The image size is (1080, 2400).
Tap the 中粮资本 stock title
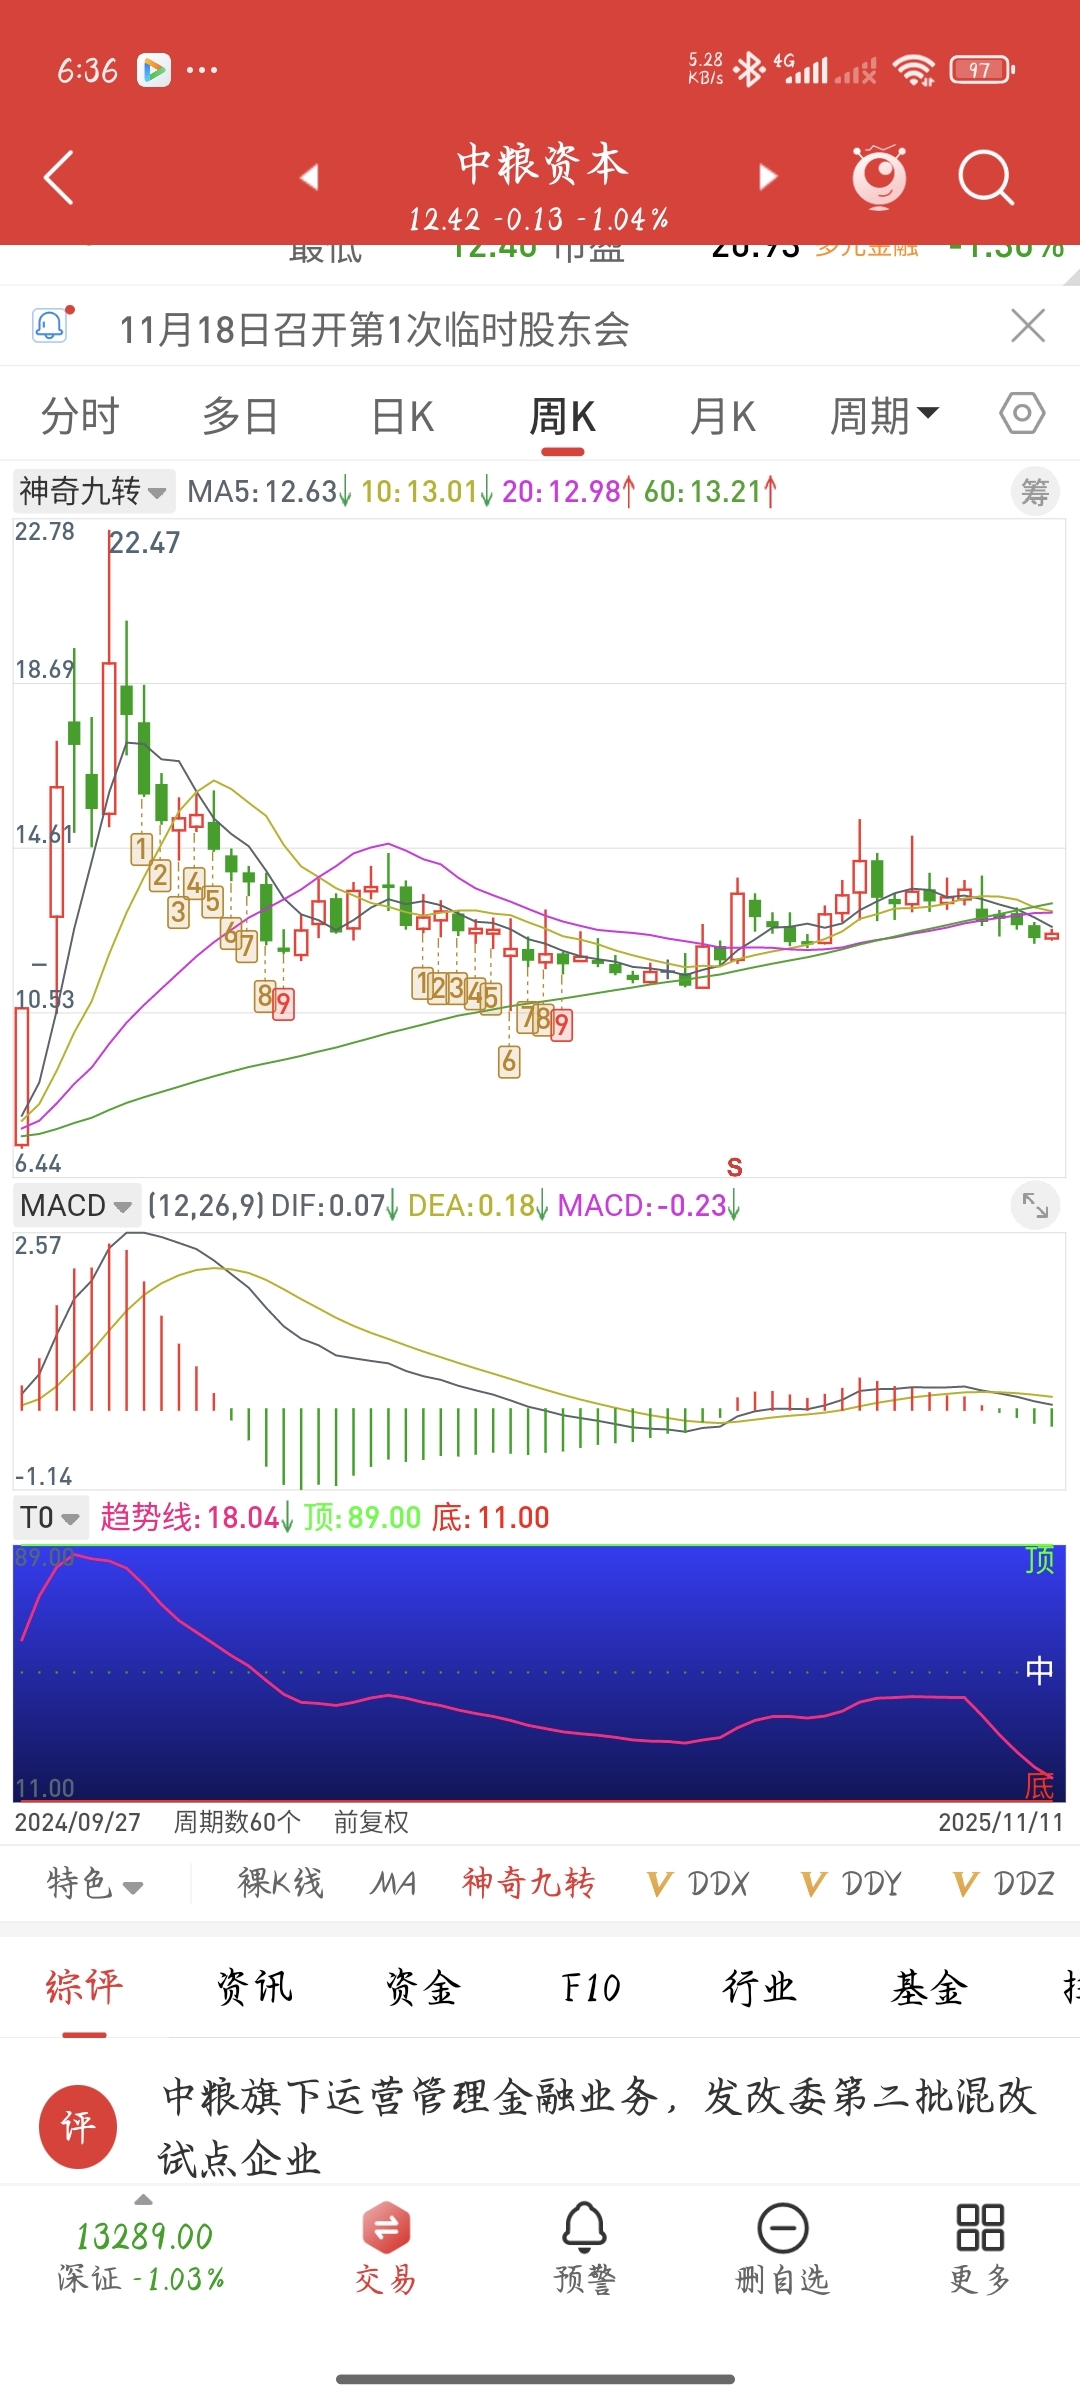point(542,164)
